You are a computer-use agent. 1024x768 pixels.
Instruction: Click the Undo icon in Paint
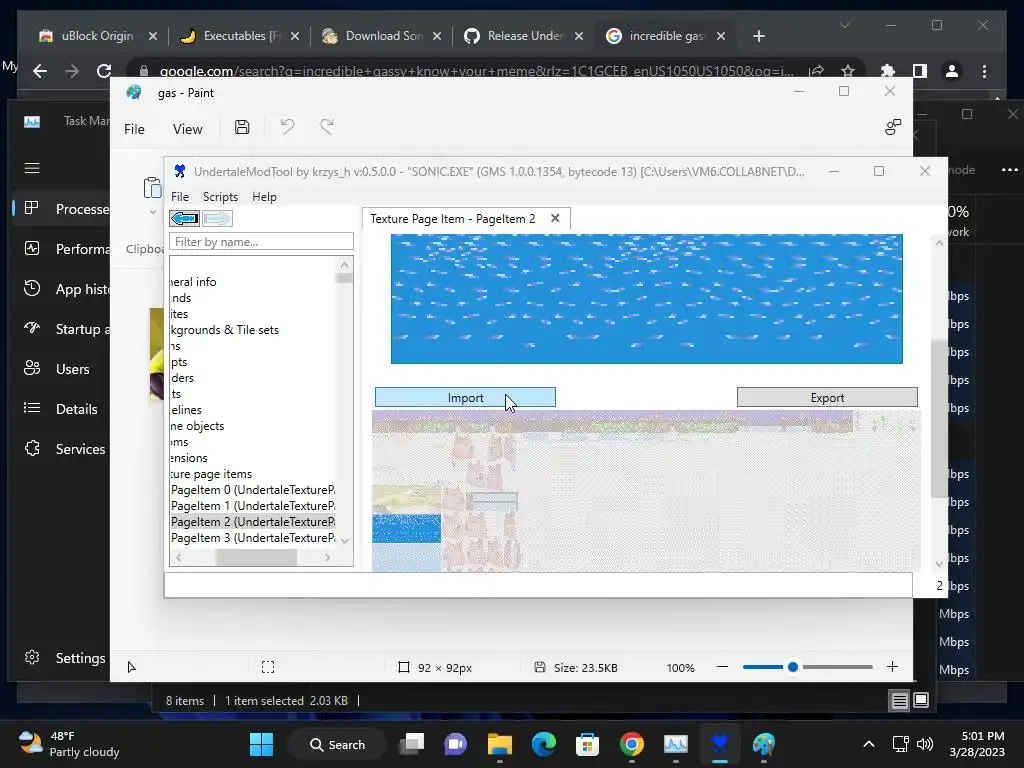coord(287,127)
